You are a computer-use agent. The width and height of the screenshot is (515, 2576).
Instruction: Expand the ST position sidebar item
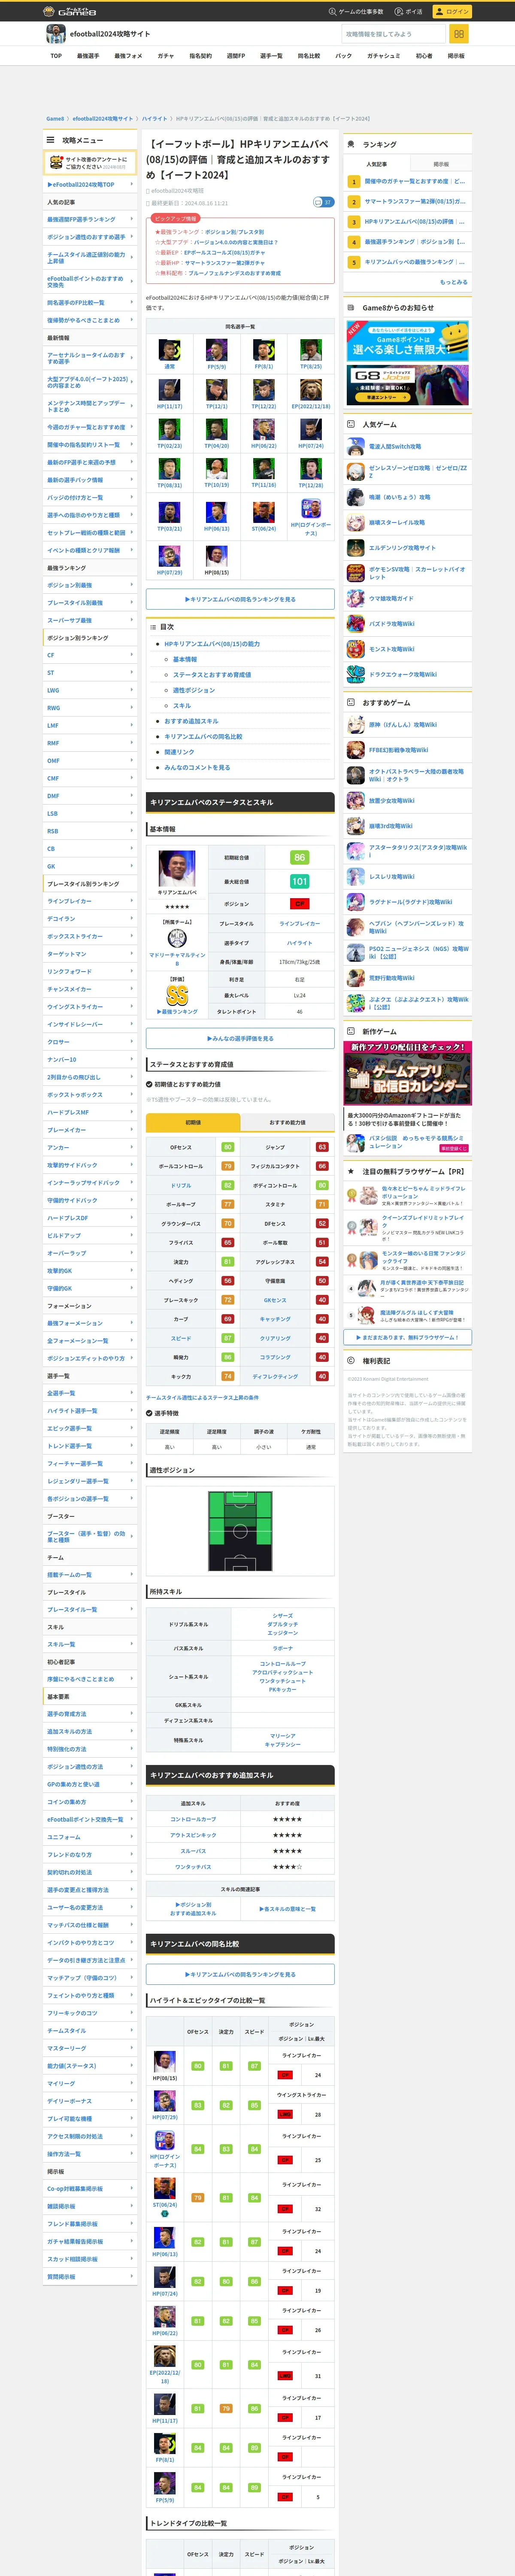(x=90, y=673)
